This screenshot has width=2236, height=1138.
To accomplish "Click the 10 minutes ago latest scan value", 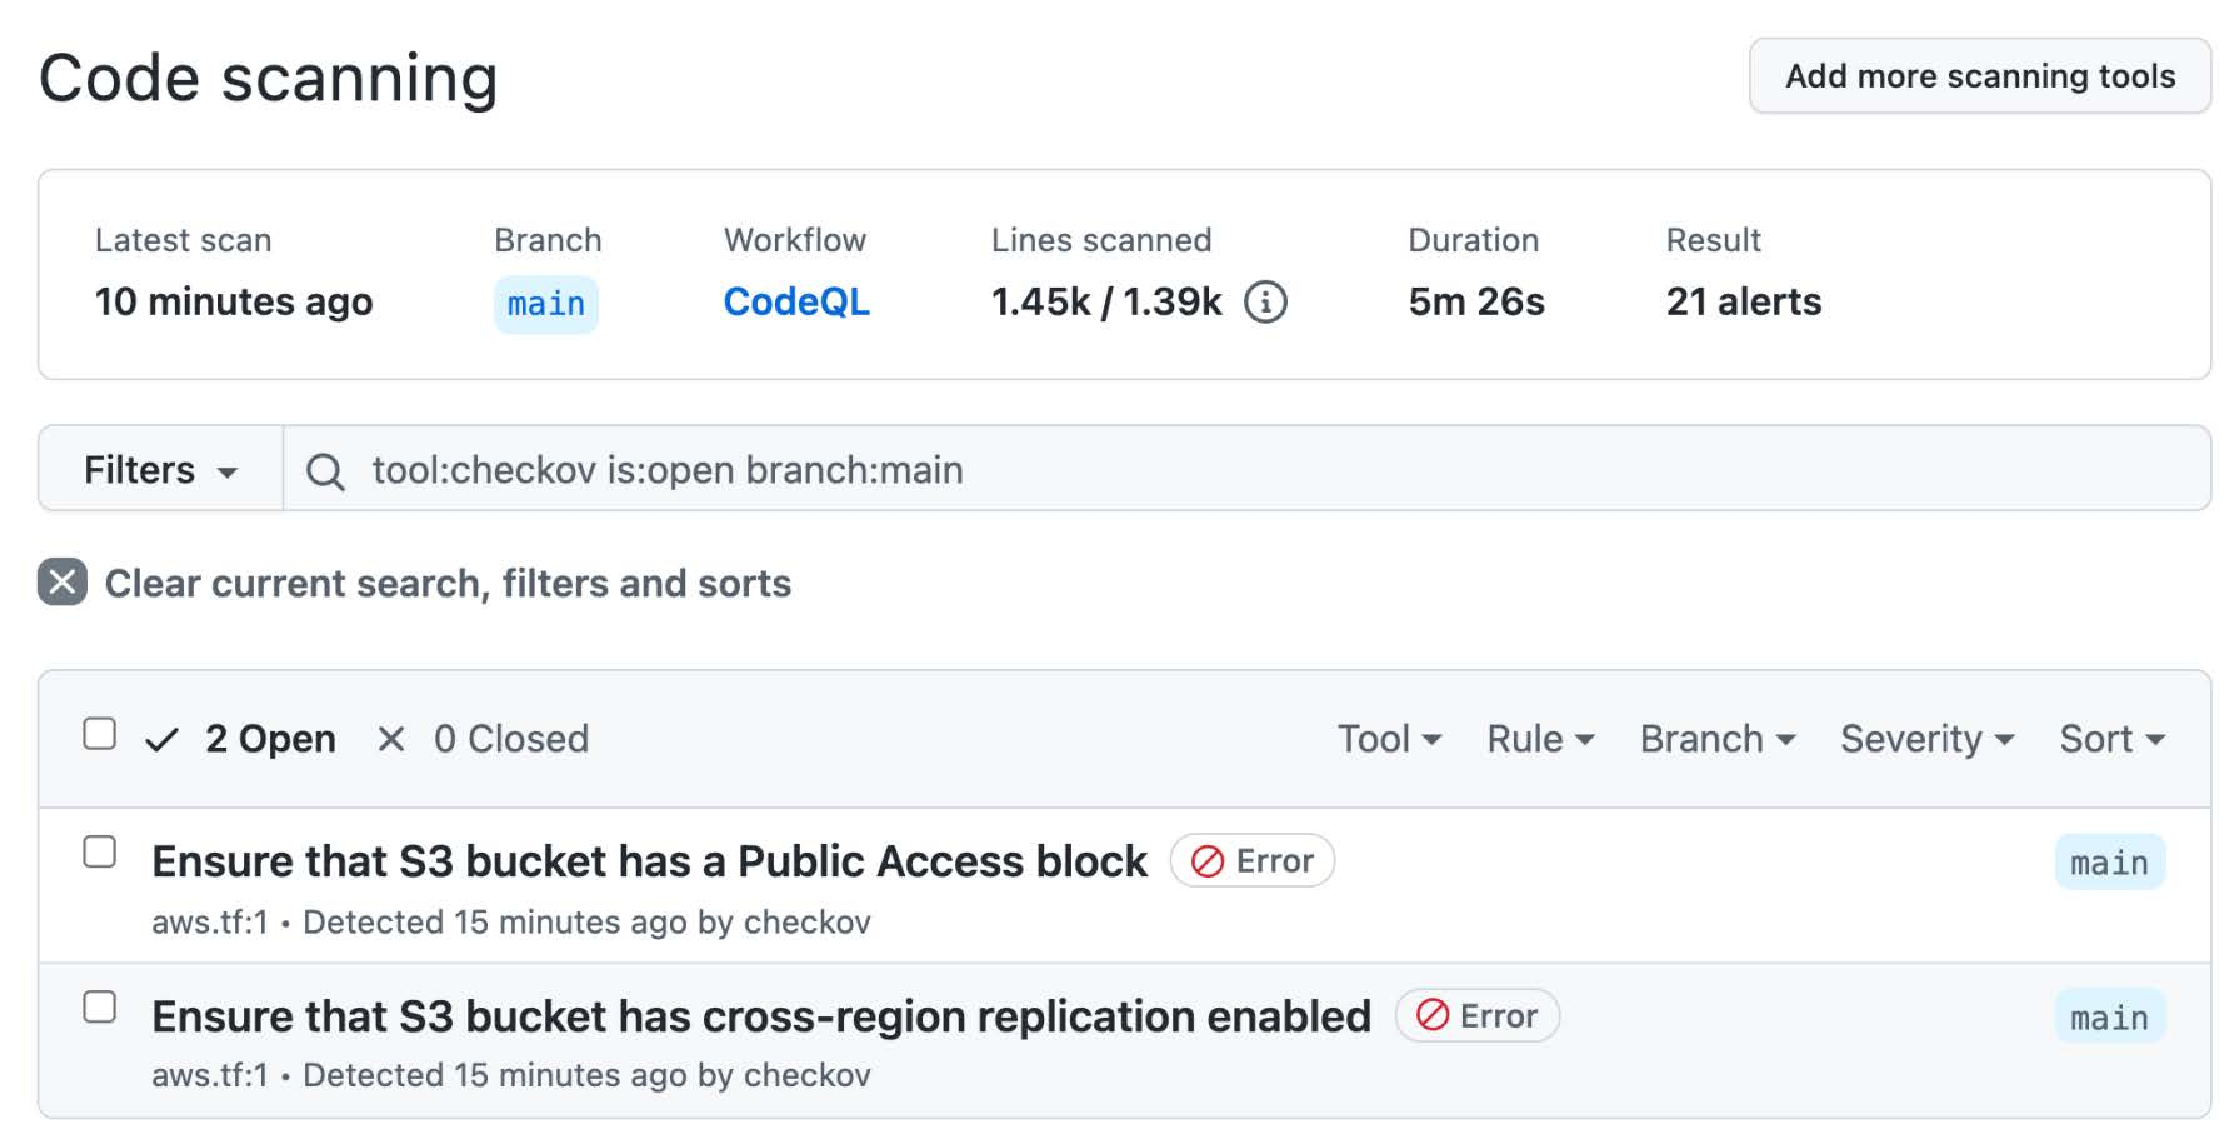I will pos(234,302).
